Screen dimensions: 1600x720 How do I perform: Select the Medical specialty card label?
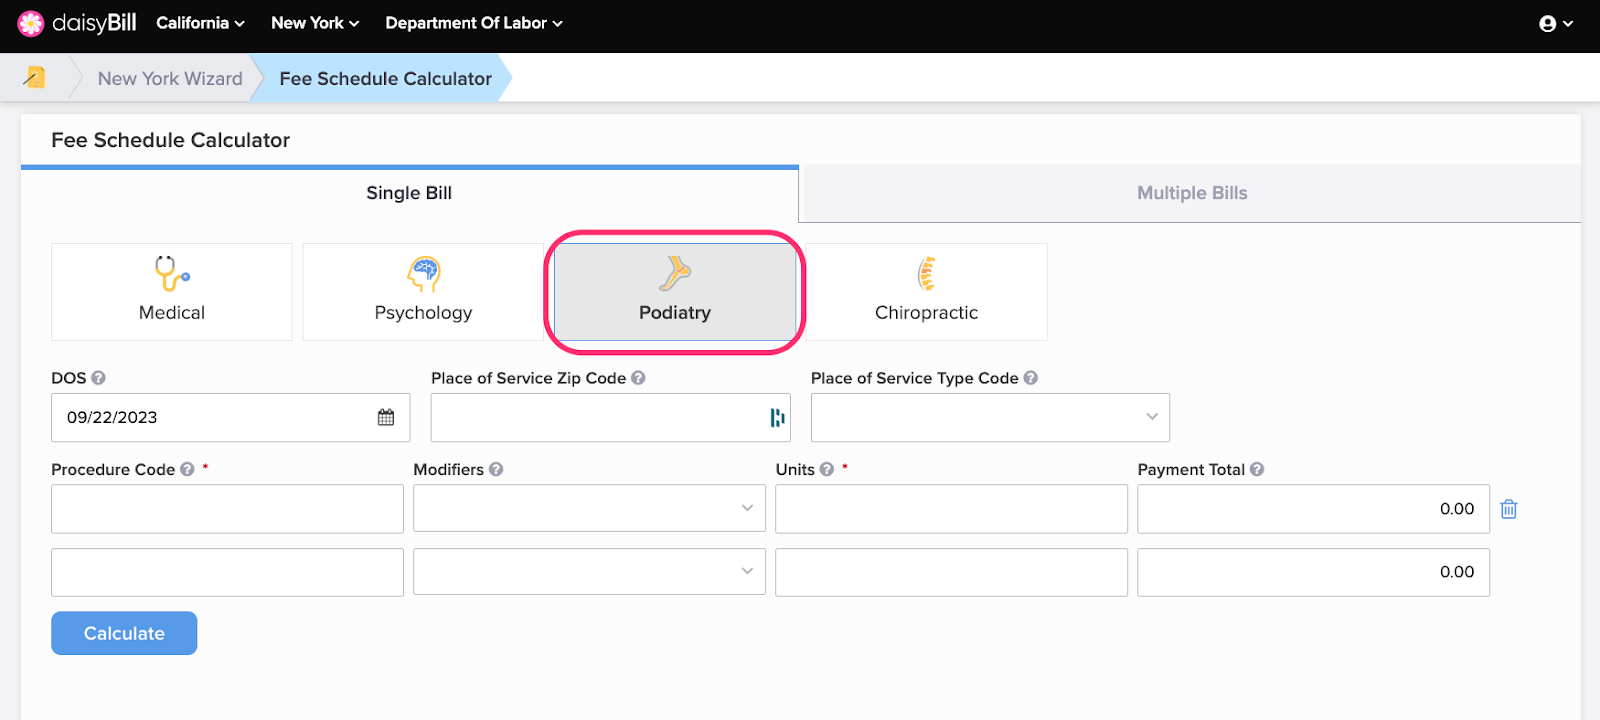pos(172,313)
